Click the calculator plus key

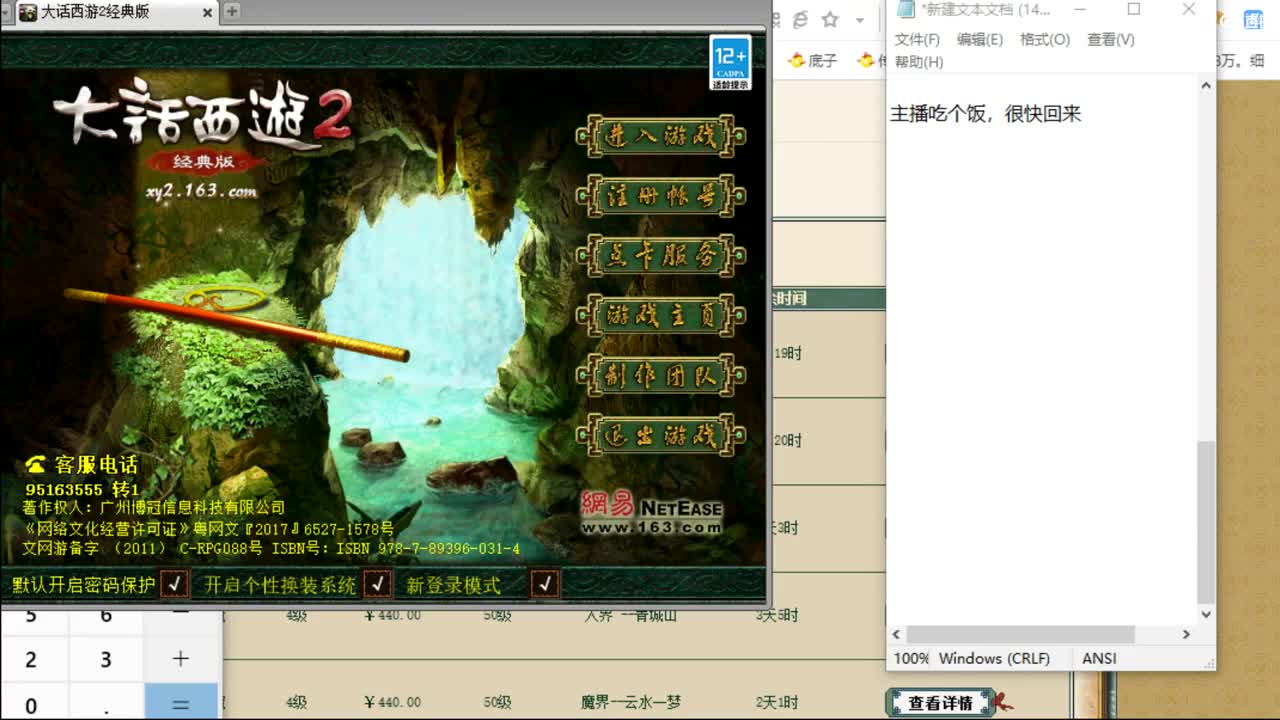[x=180, y=659]
